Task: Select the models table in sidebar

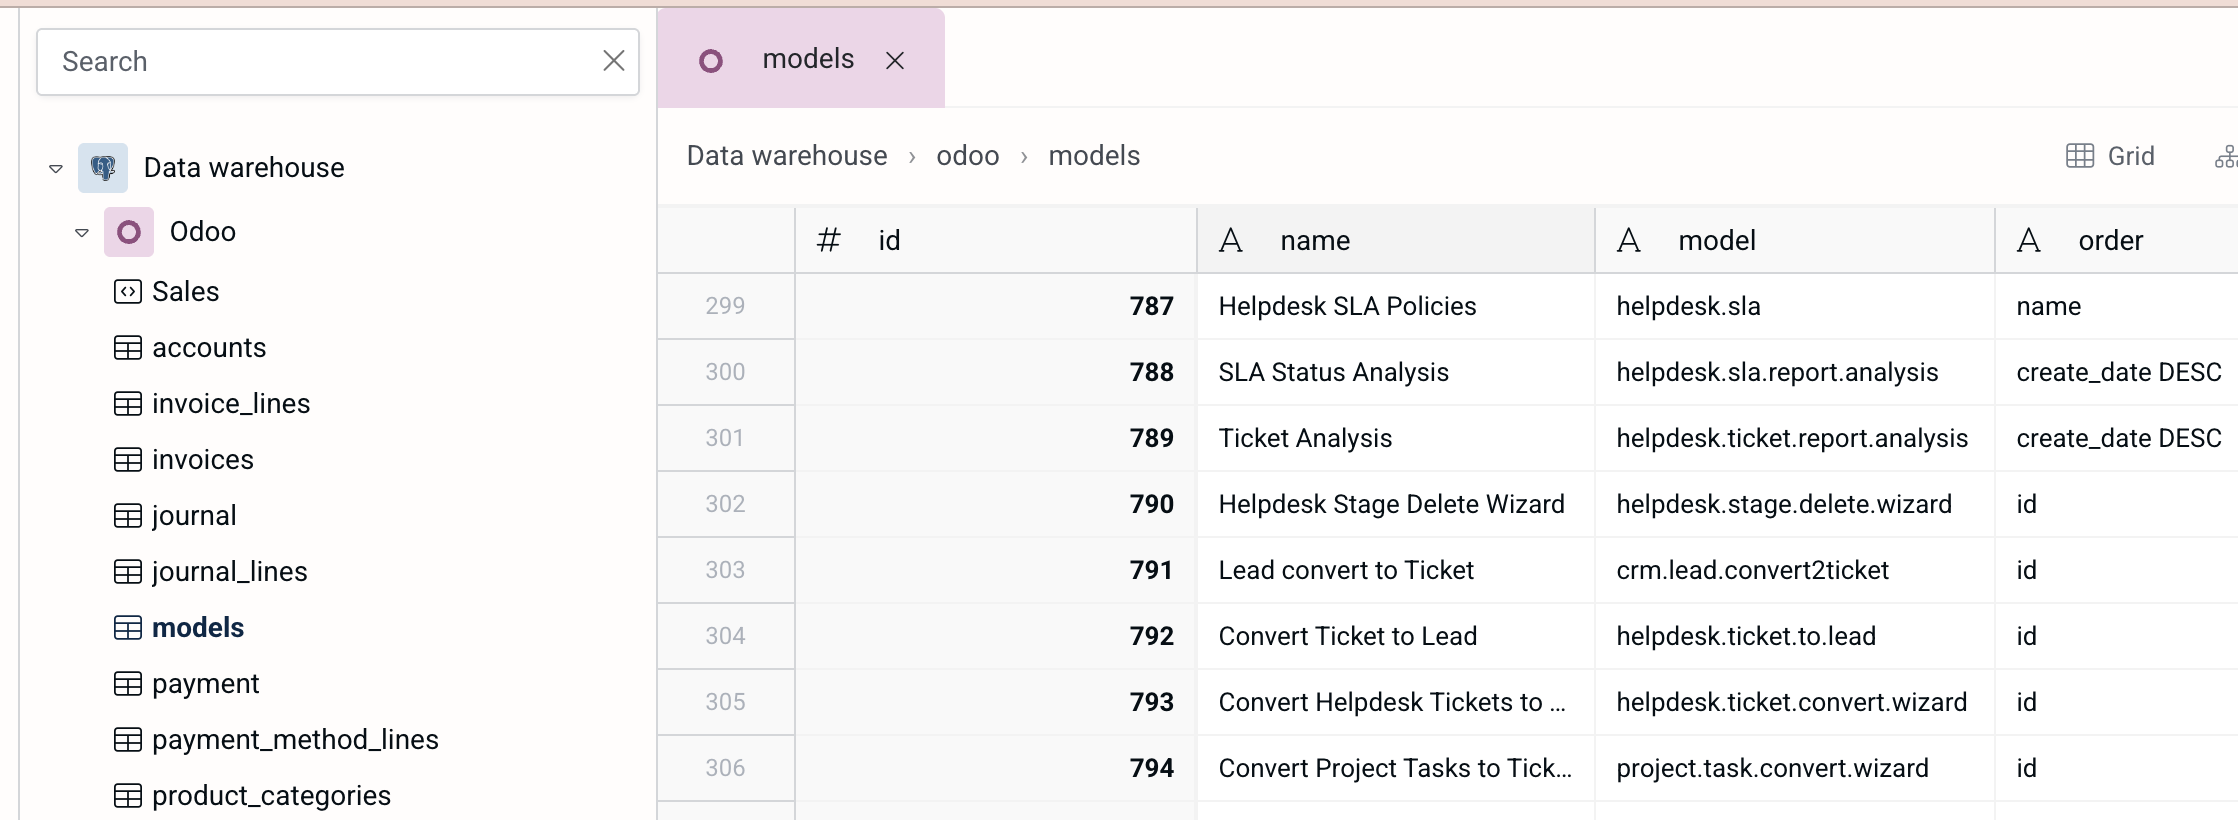Action: tap(198, 628)
